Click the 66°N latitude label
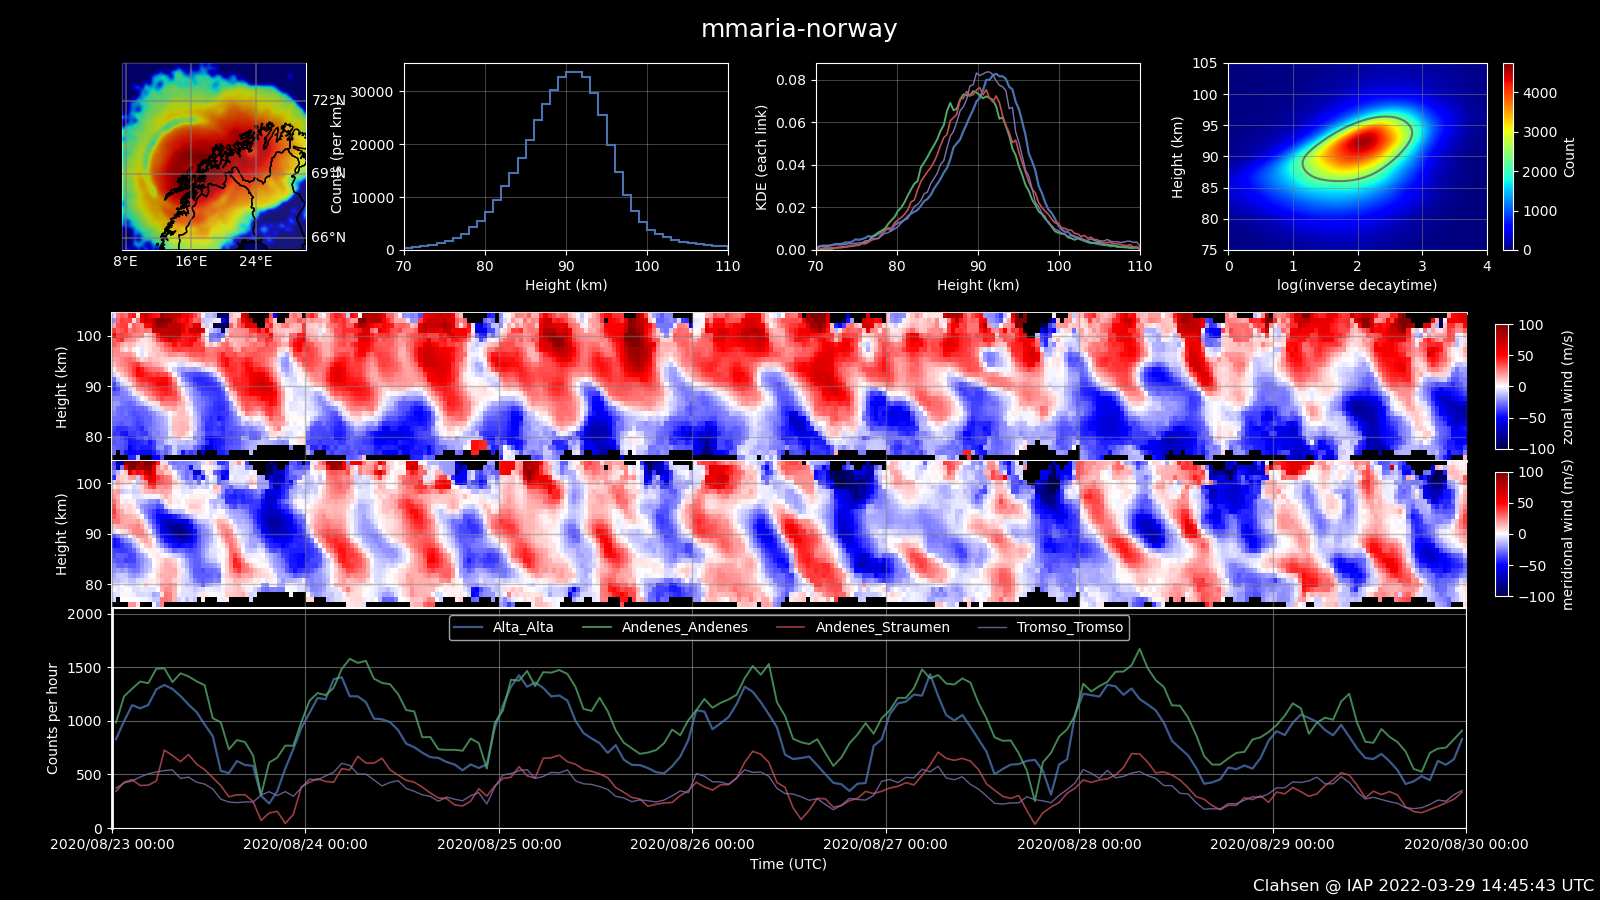The width and height of the screenshot is (1600, 900). click(328, 238)
